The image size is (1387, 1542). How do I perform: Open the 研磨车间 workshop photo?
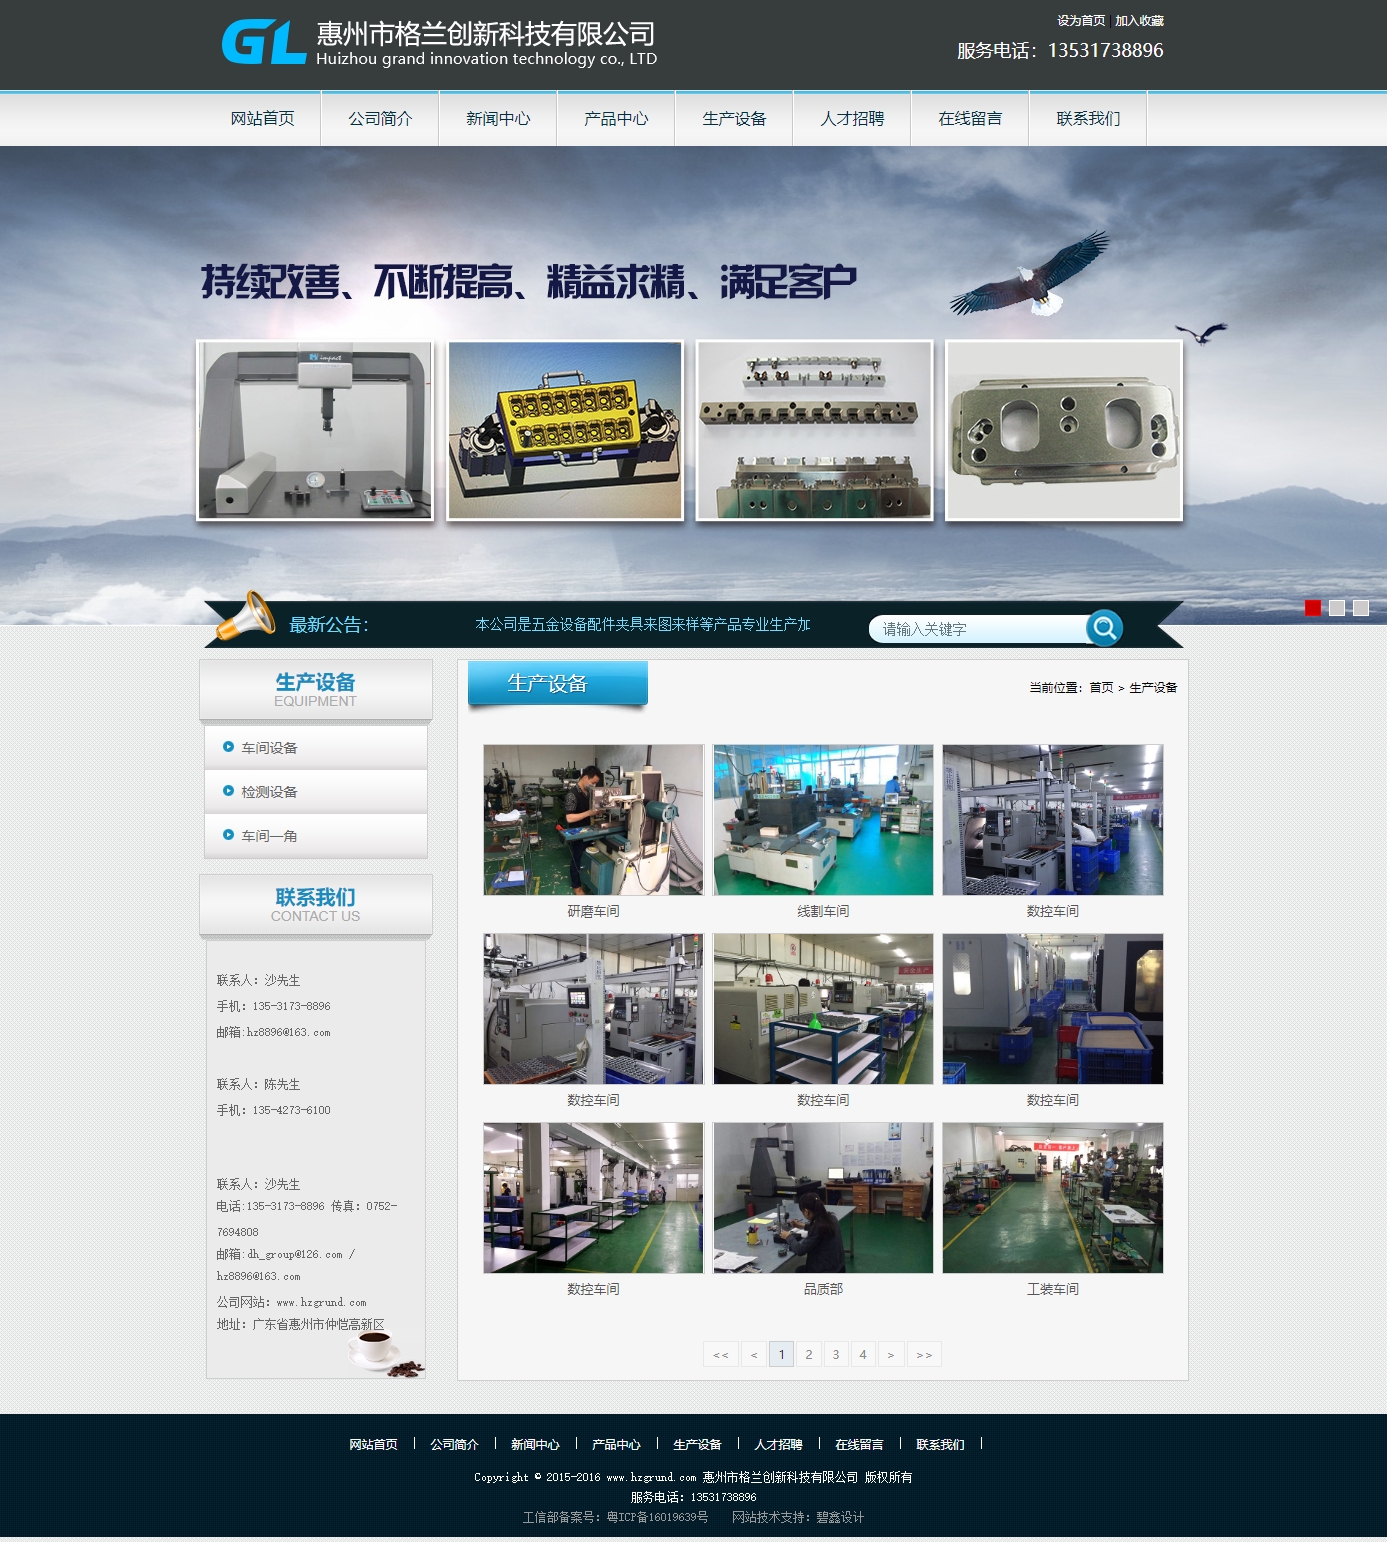593,820
